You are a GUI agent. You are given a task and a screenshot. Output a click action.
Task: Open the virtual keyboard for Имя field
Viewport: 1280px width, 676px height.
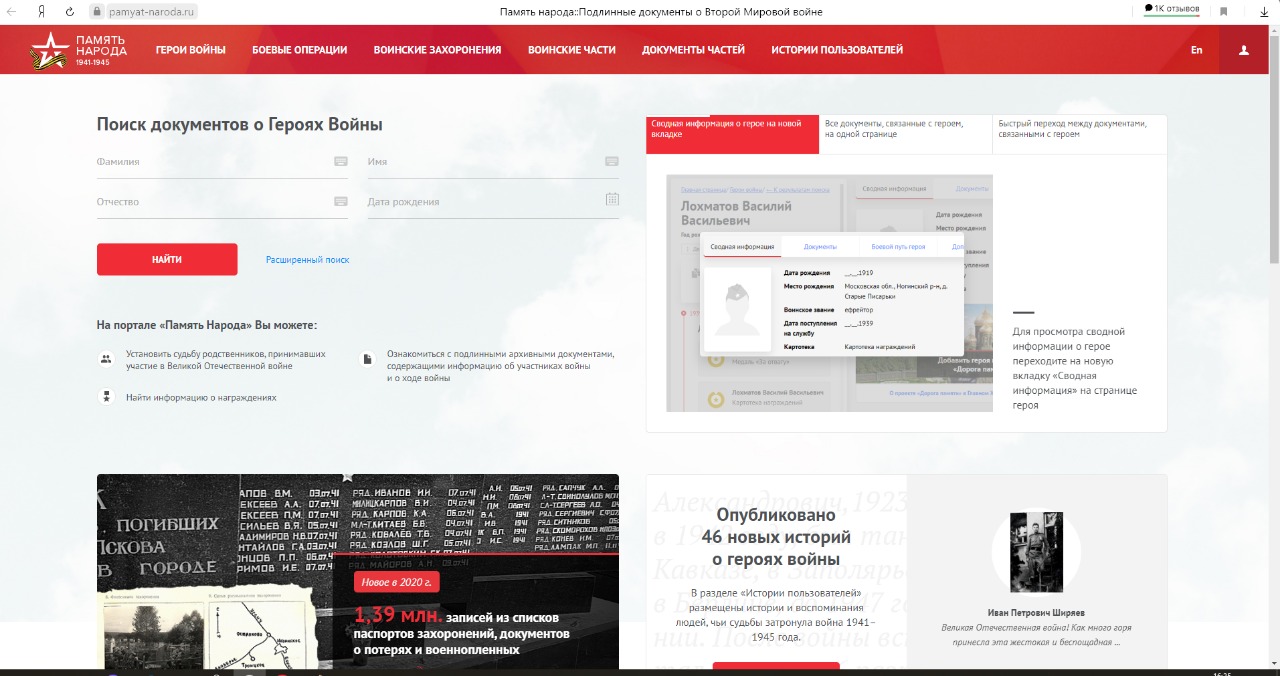pyautogui.click(x=612, y=161)
